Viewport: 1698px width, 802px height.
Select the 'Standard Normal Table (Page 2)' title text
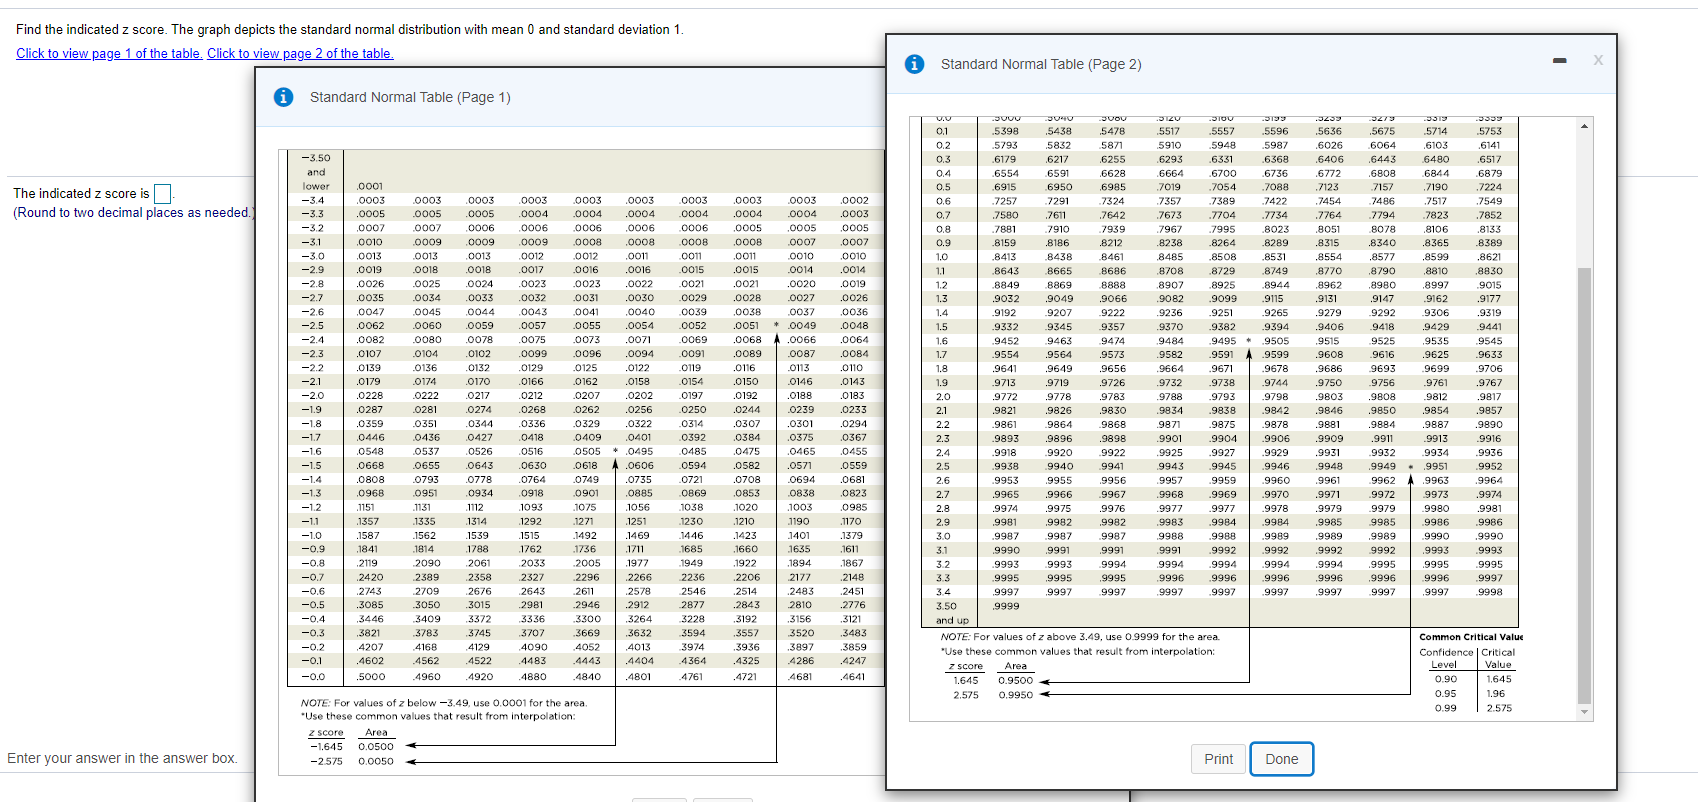coord(1041,64)
